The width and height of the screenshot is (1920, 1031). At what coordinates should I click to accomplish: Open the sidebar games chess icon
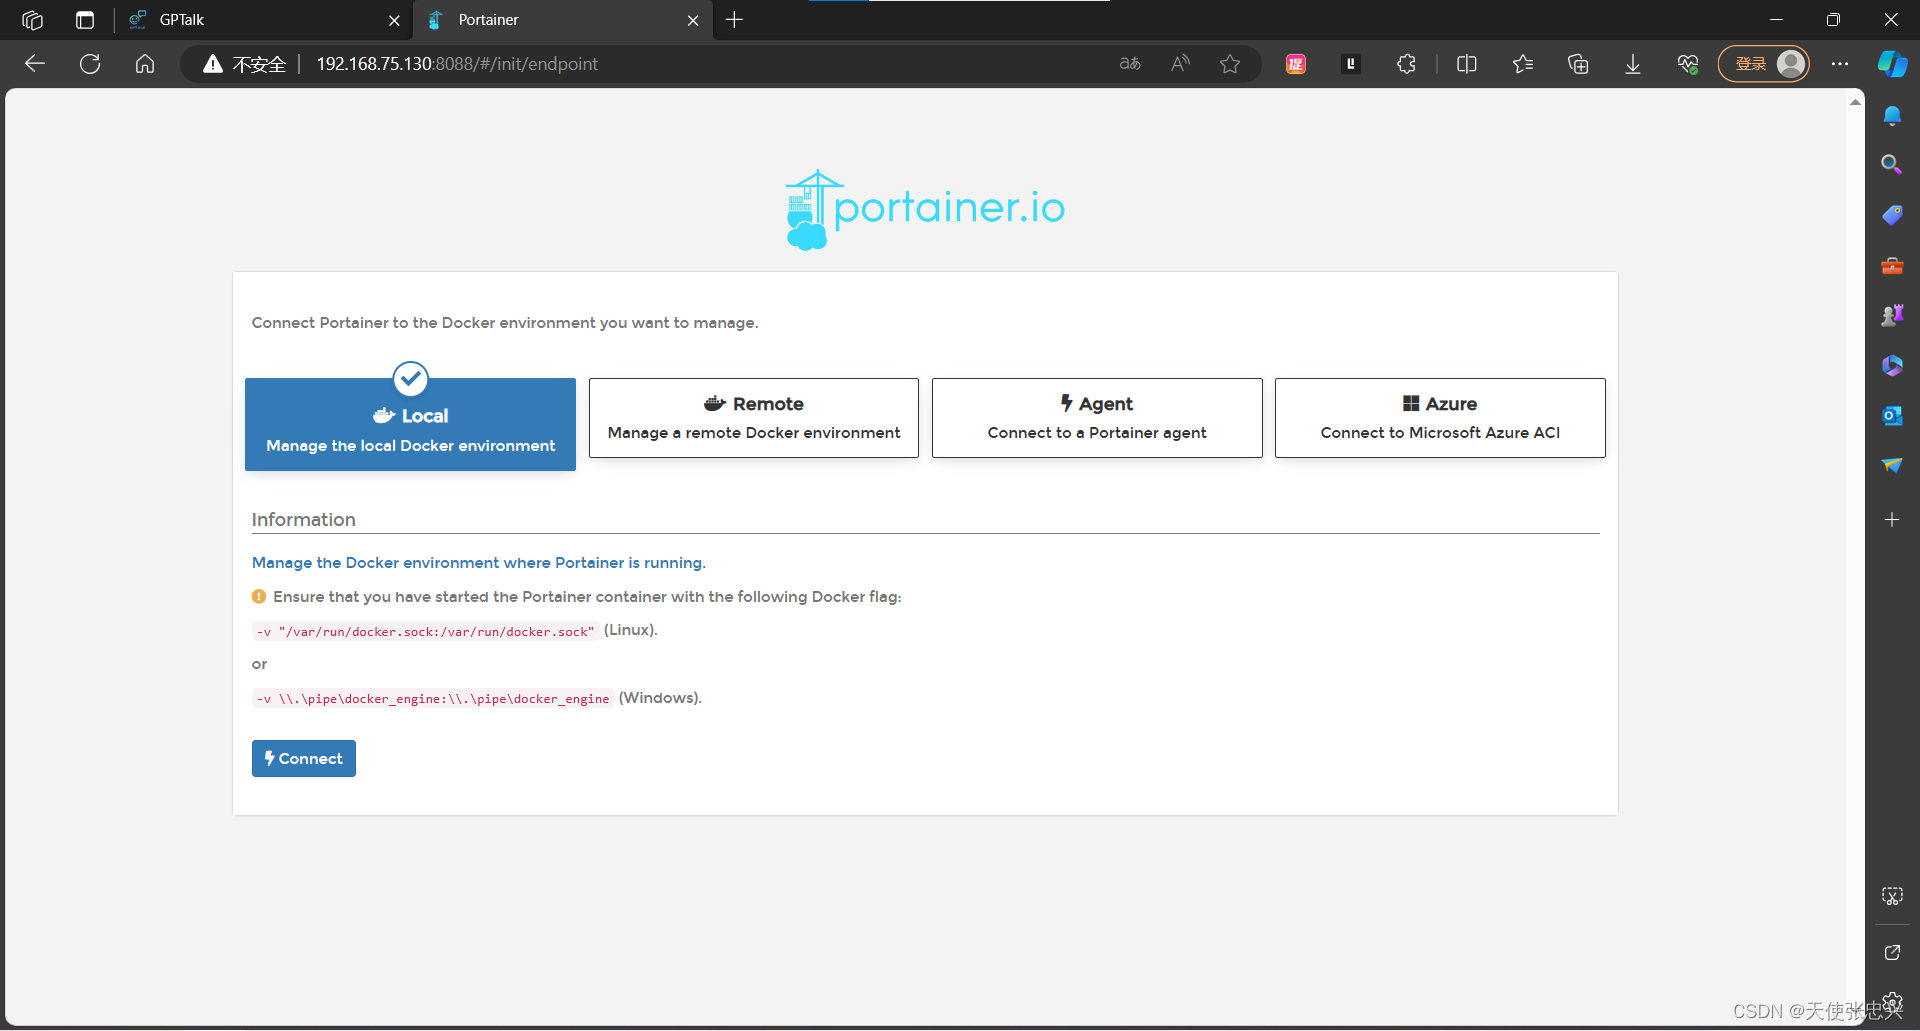click(1892, 315)
